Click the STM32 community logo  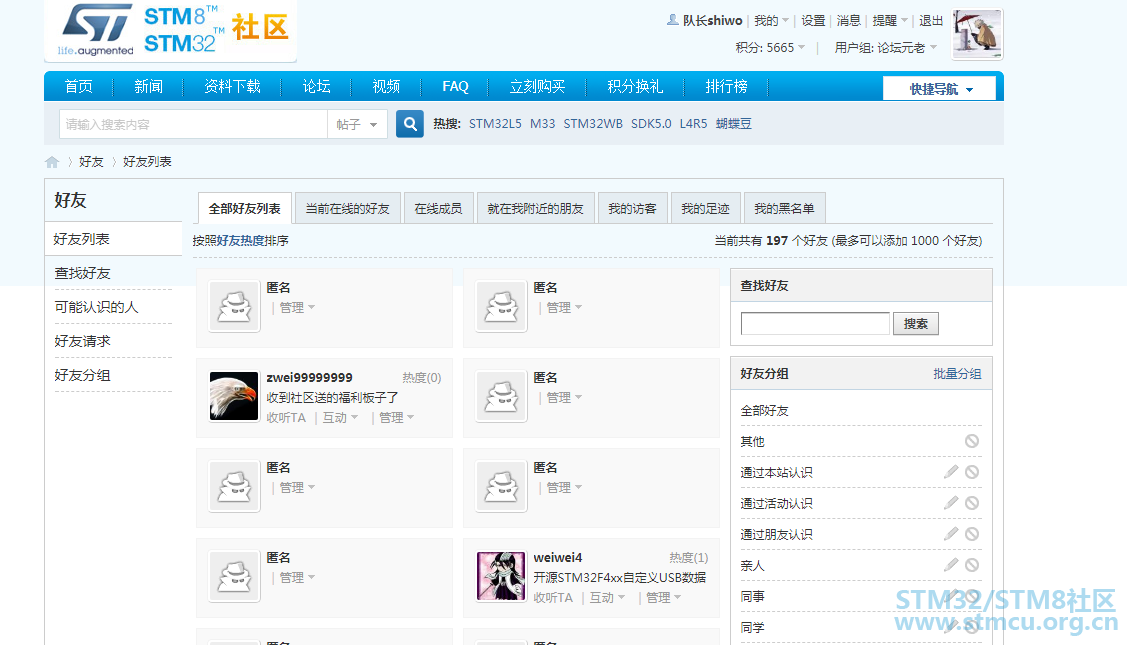pos(170,30)
